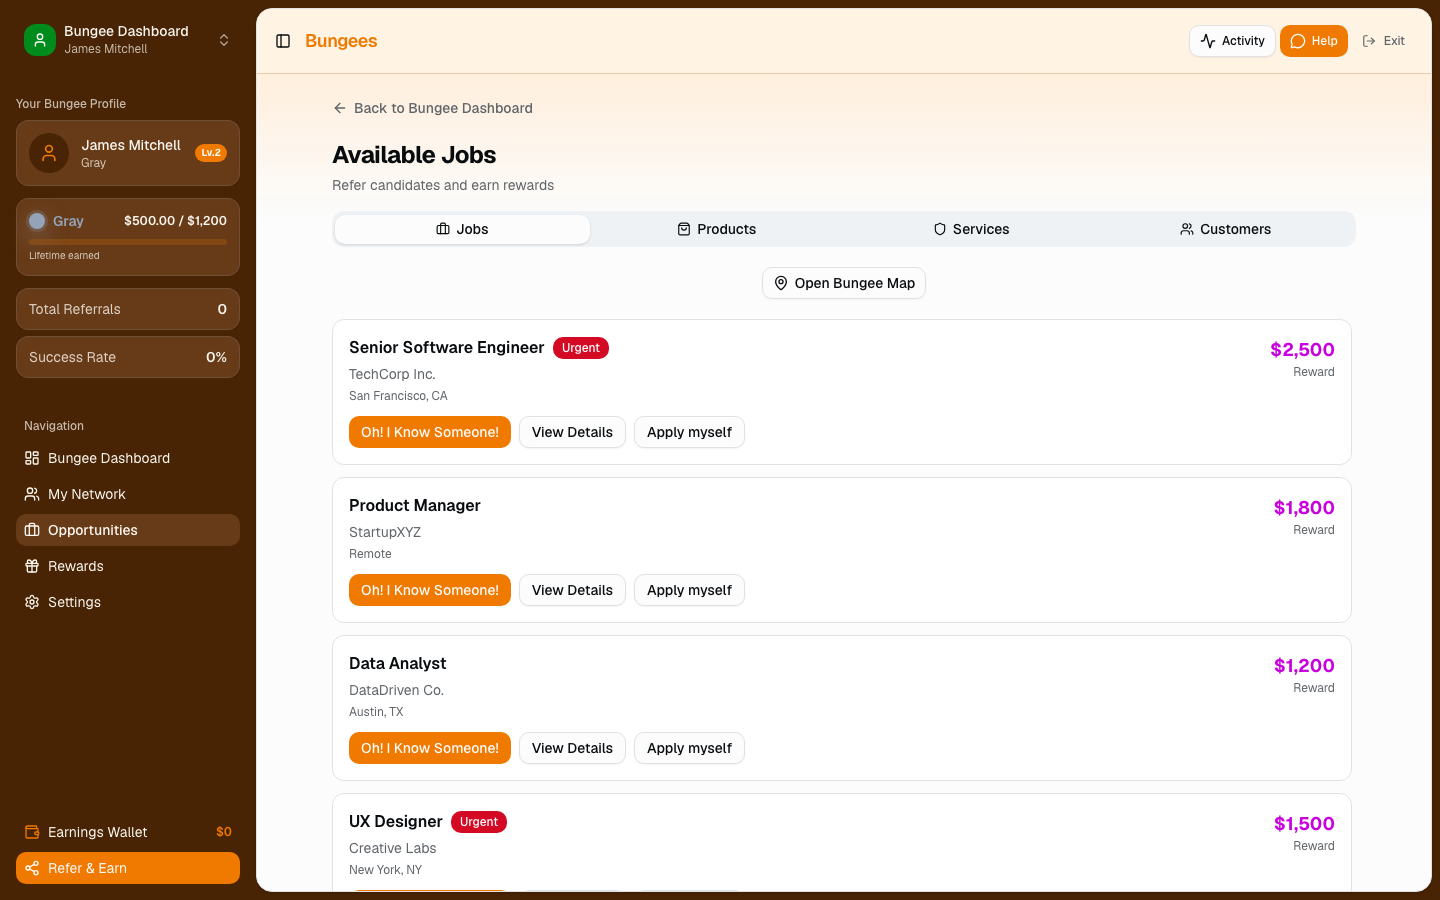Screen dimensions: 1440x900
Task: Click Oh! I Know Someone for Product Manager
Action: 430,590
